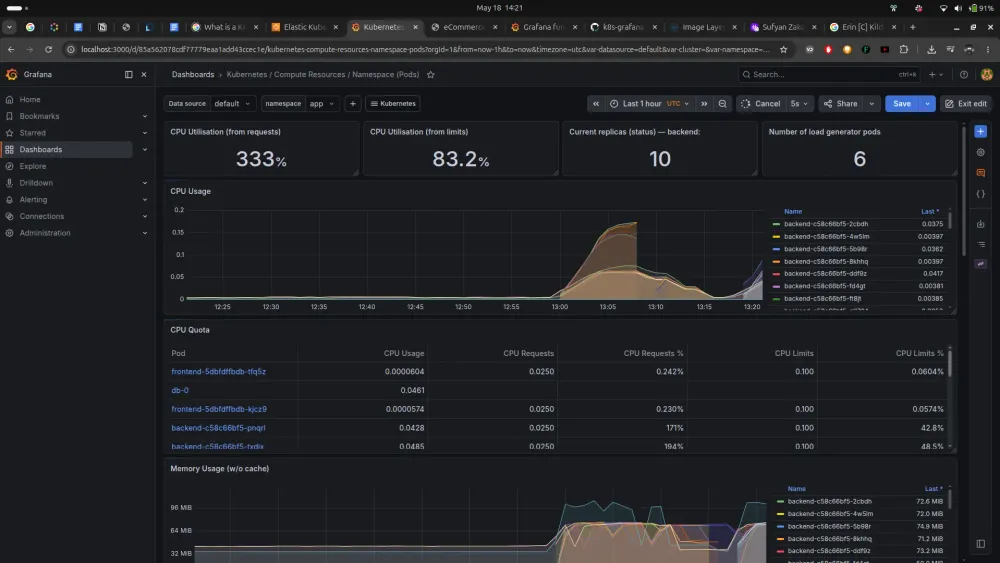This screenshot has width=1000, height=563.
Task: Undock the sidebar menu using the dock icon
Action: [x=129, y=75]
